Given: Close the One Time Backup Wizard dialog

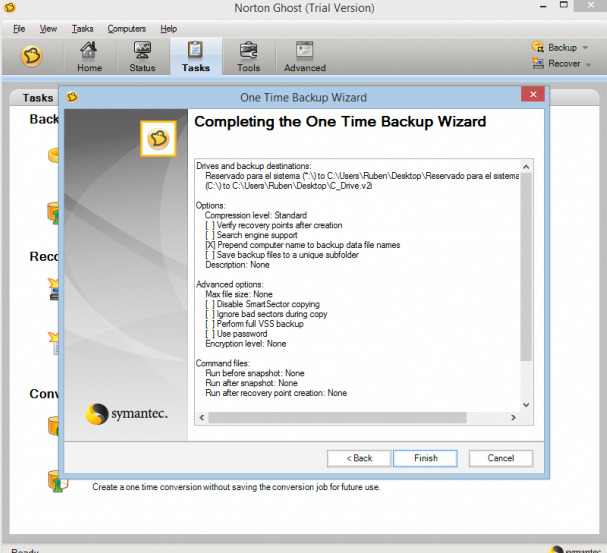Looking at the screenshot, I should [x=533, y=94].
